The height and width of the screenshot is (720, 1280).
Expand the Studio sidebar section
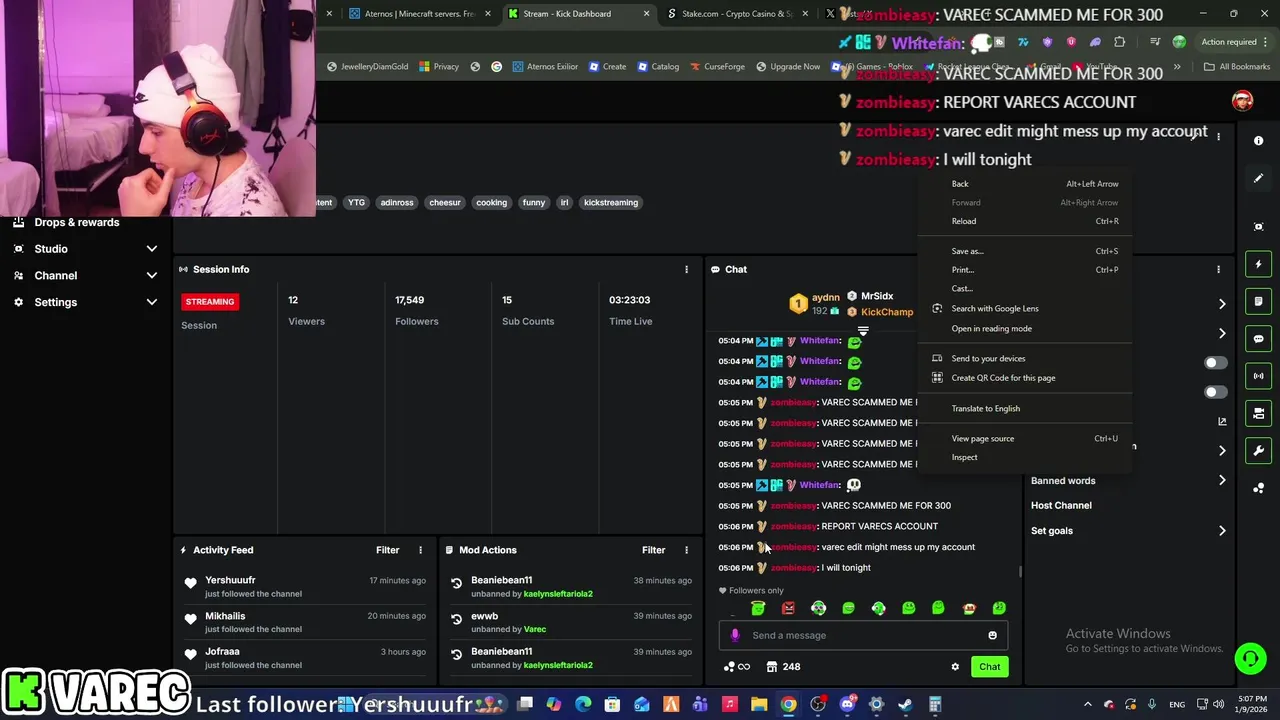pyautogui.click(x=152, y=249)
